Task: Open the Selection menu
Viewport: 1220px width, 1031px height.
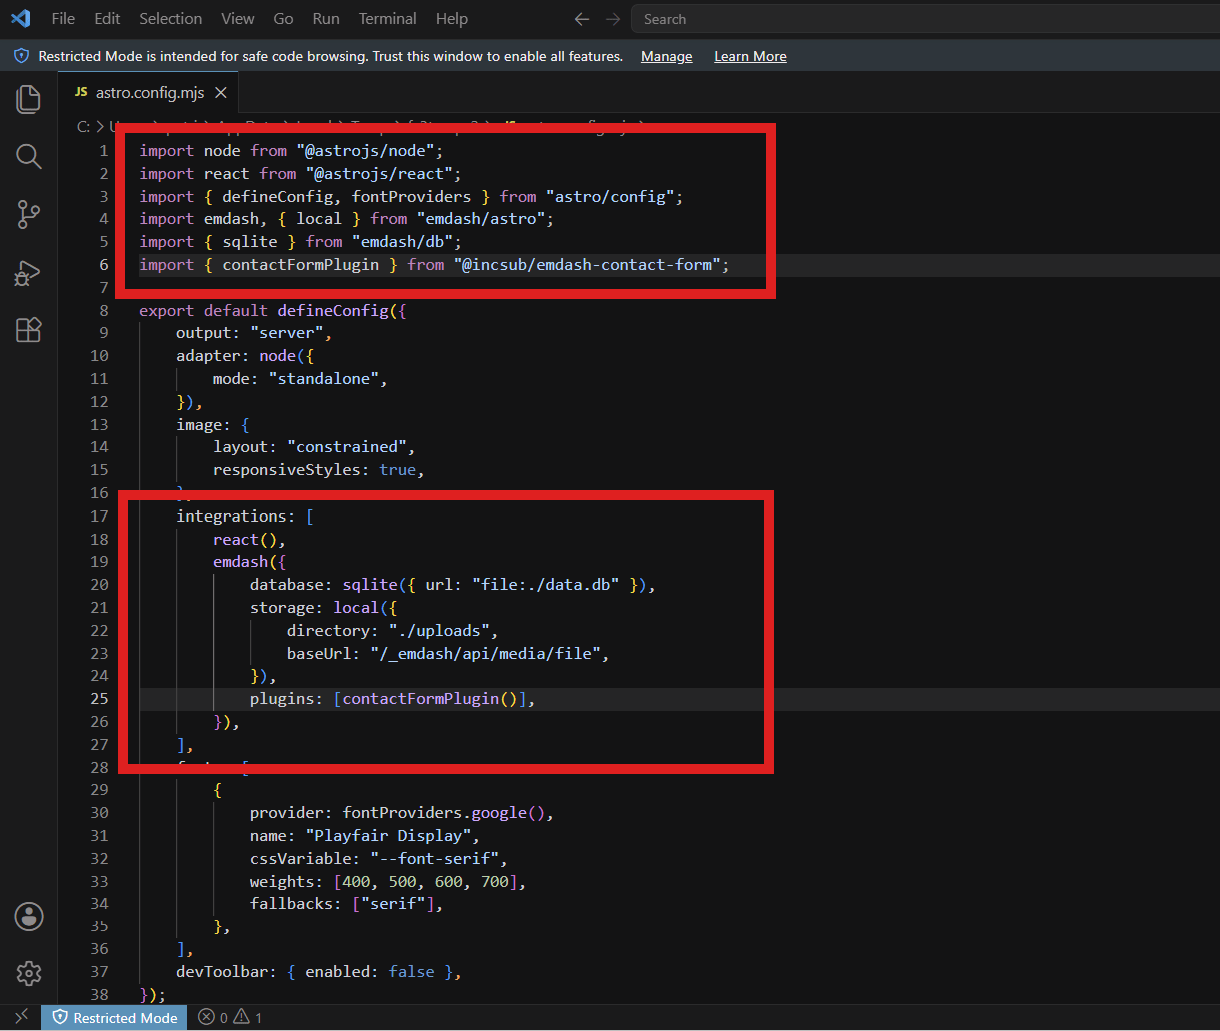Action: click(171, 19)
